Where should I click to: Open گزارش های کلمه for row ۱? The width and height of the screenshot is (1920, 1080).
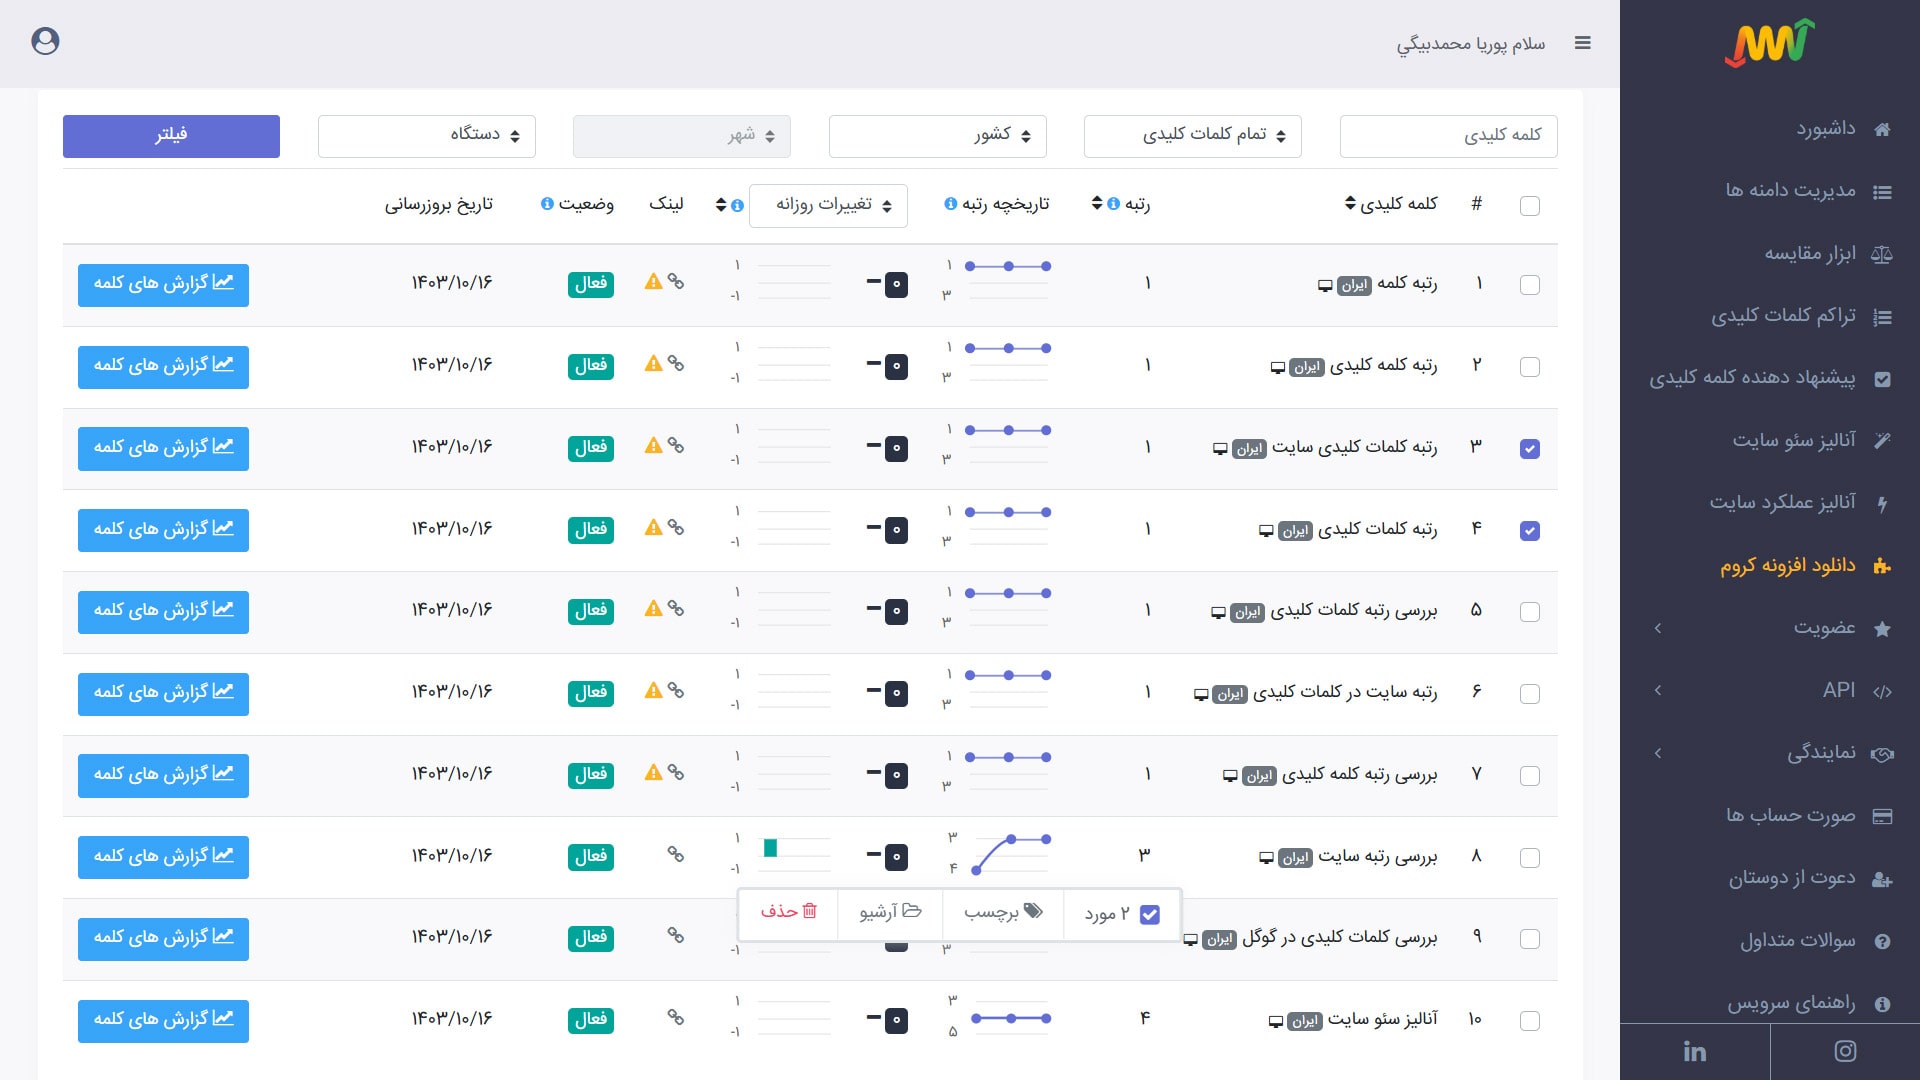click(163, 285)
